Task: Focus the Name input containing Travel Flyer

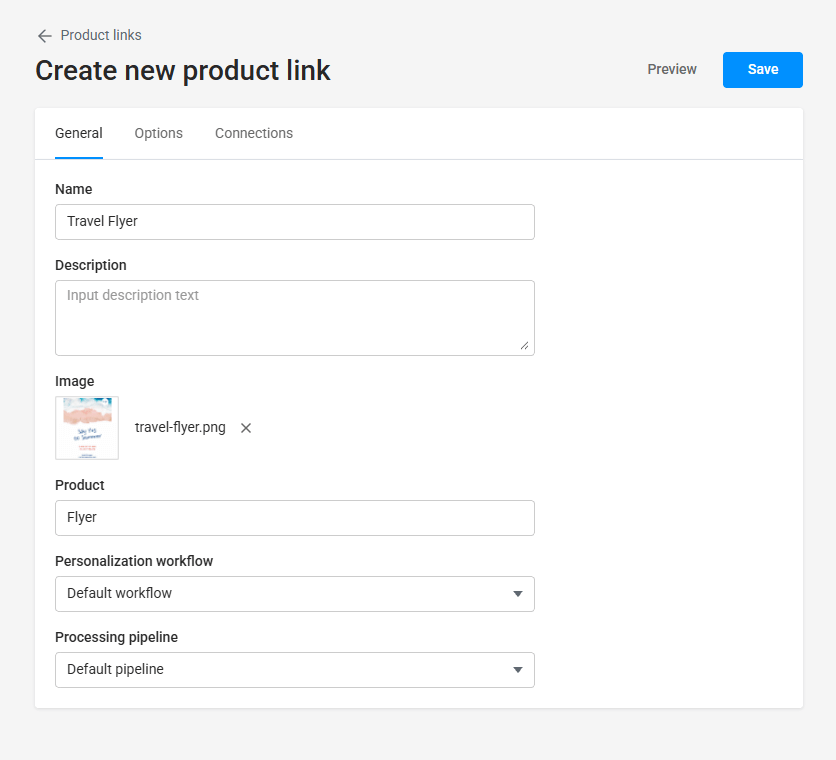Action: [x=295, y=221]
